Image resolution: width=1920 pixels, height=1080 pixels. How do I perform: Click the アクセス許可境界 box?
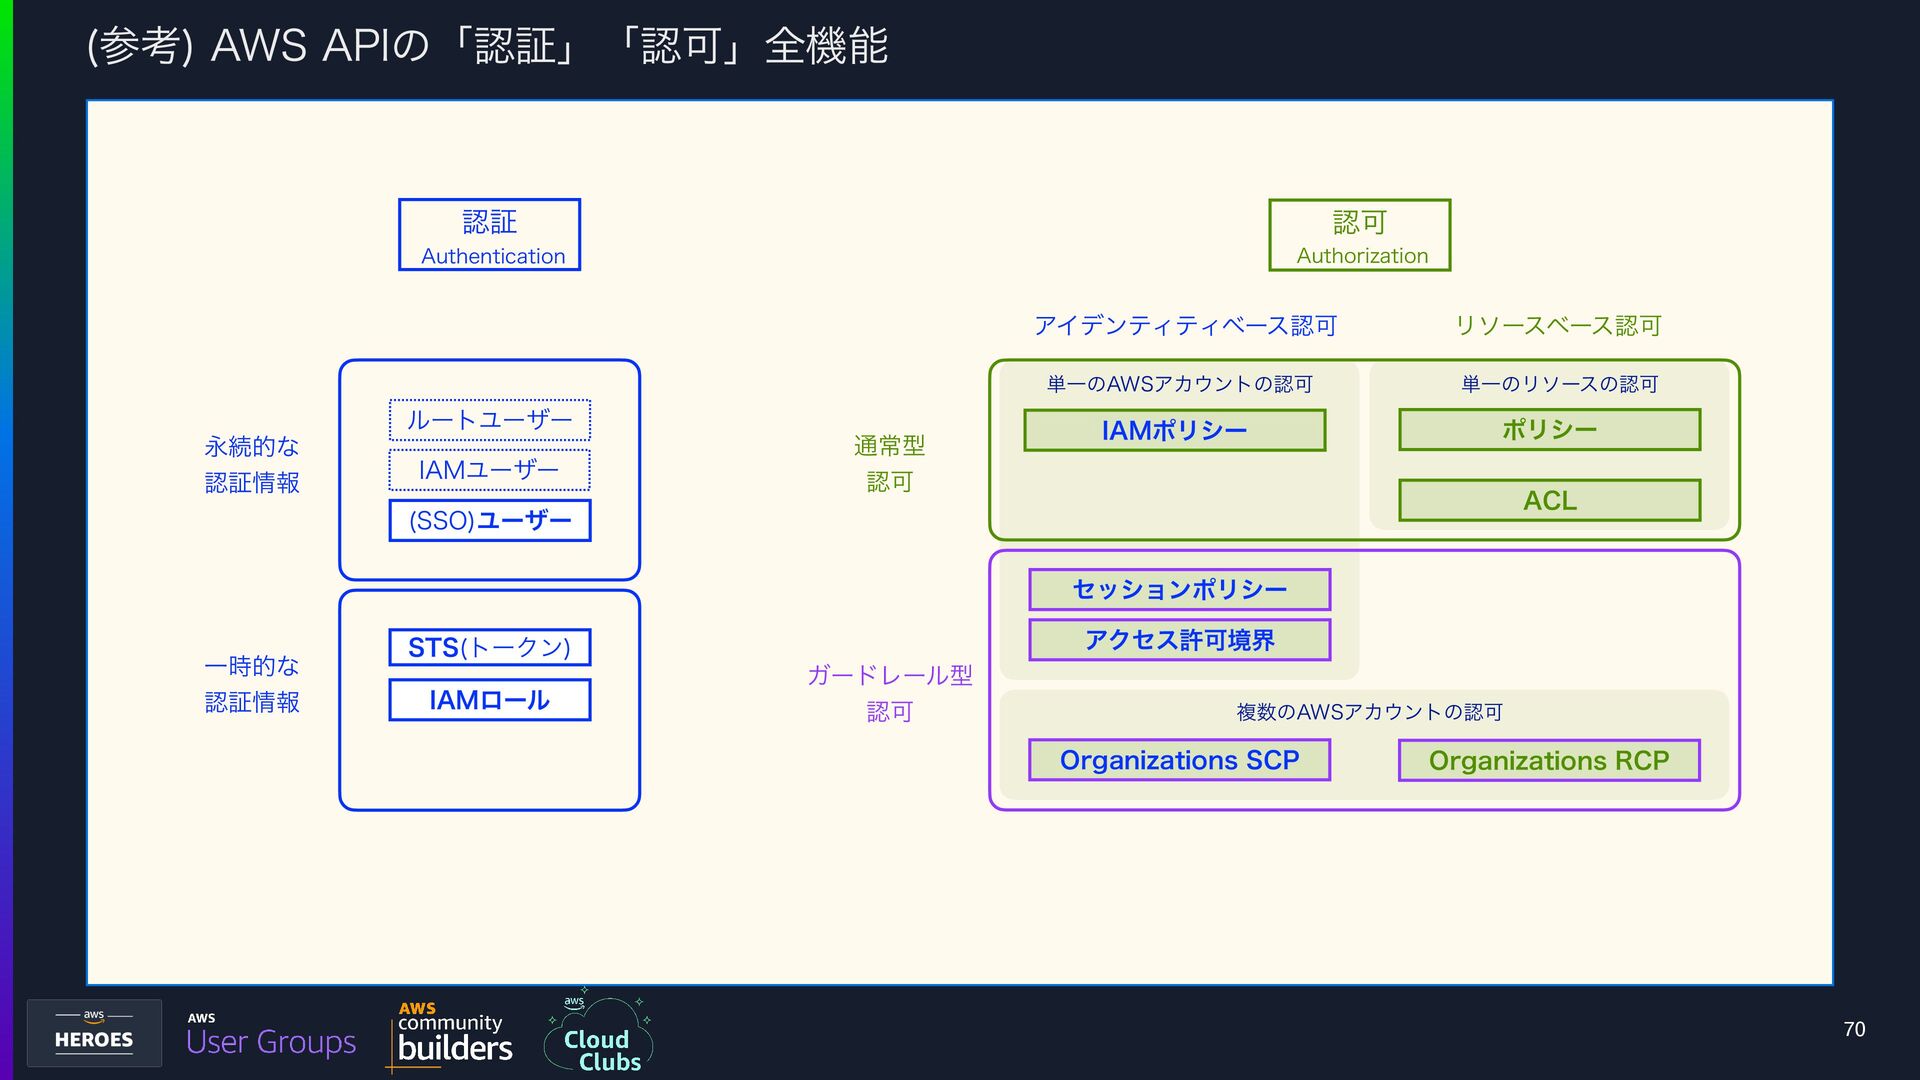[1179, 640]
